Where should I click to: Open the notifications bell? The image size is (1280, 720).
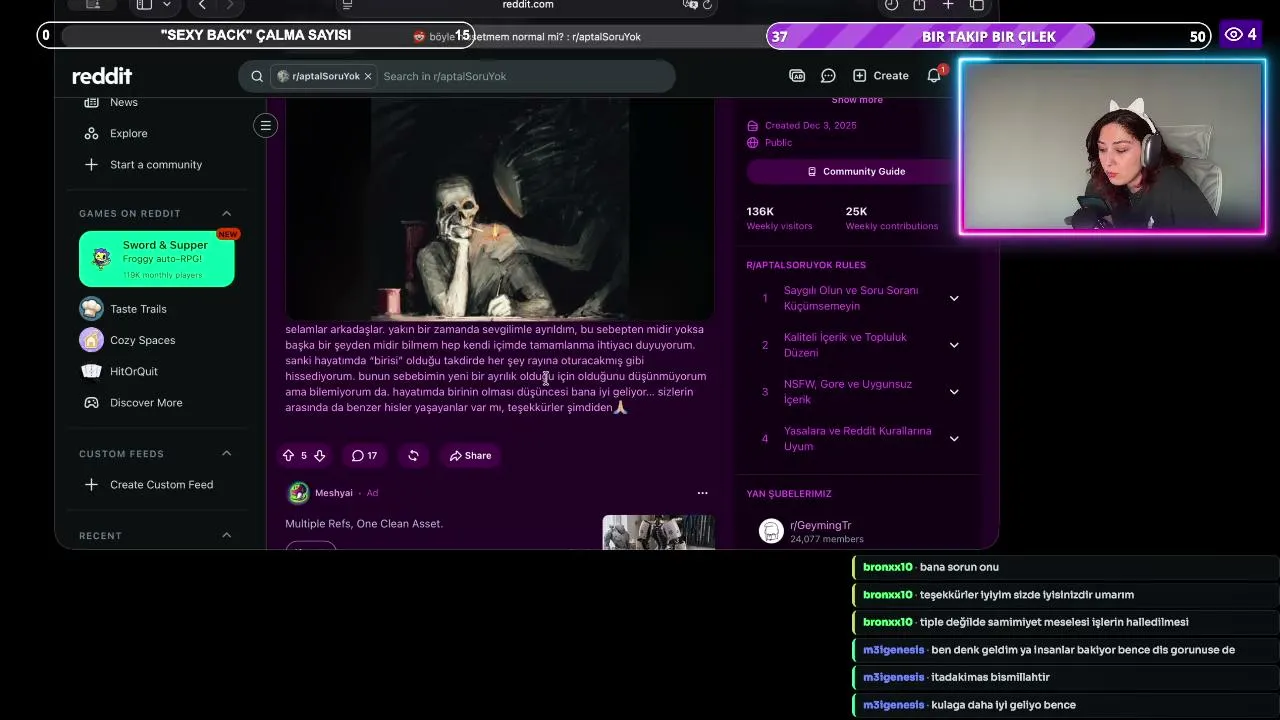click(934, 76)
